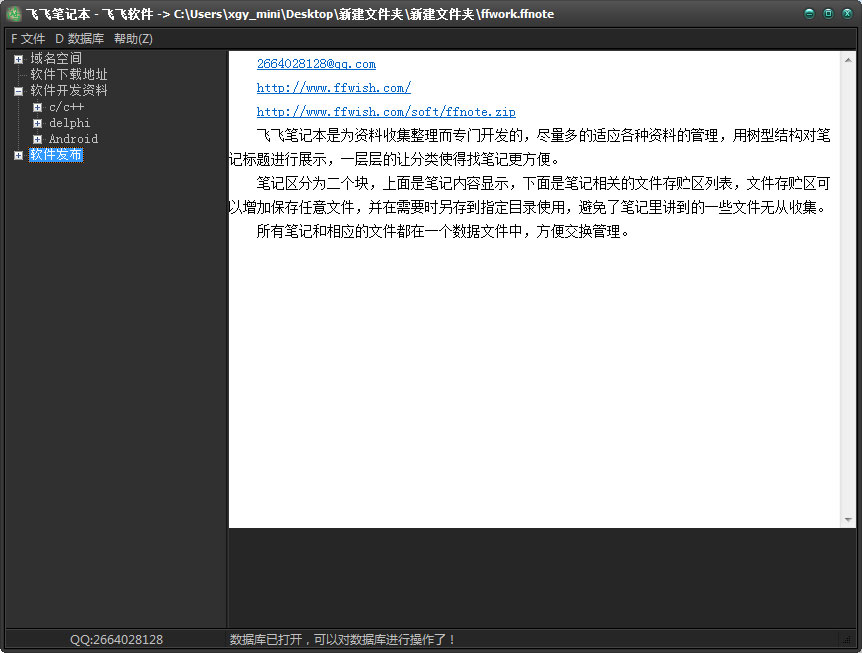Select the delphi tree item
862x653 pixels.
(x=69, y=123)
